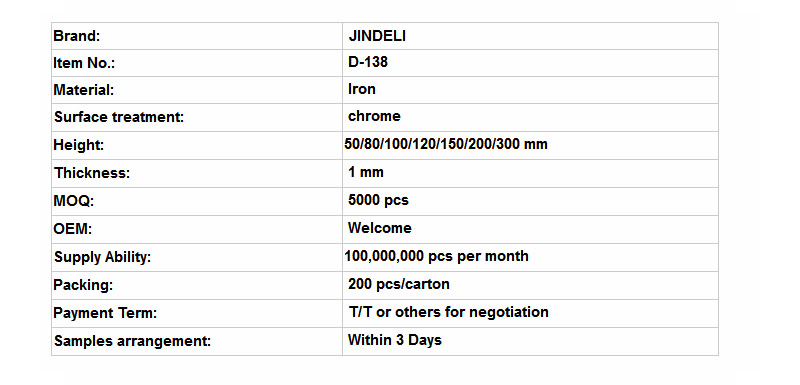This screenshot has width=800, height=385.
Task: Click the Material: label
Action: pyautogui.click(x=84, y=90)
